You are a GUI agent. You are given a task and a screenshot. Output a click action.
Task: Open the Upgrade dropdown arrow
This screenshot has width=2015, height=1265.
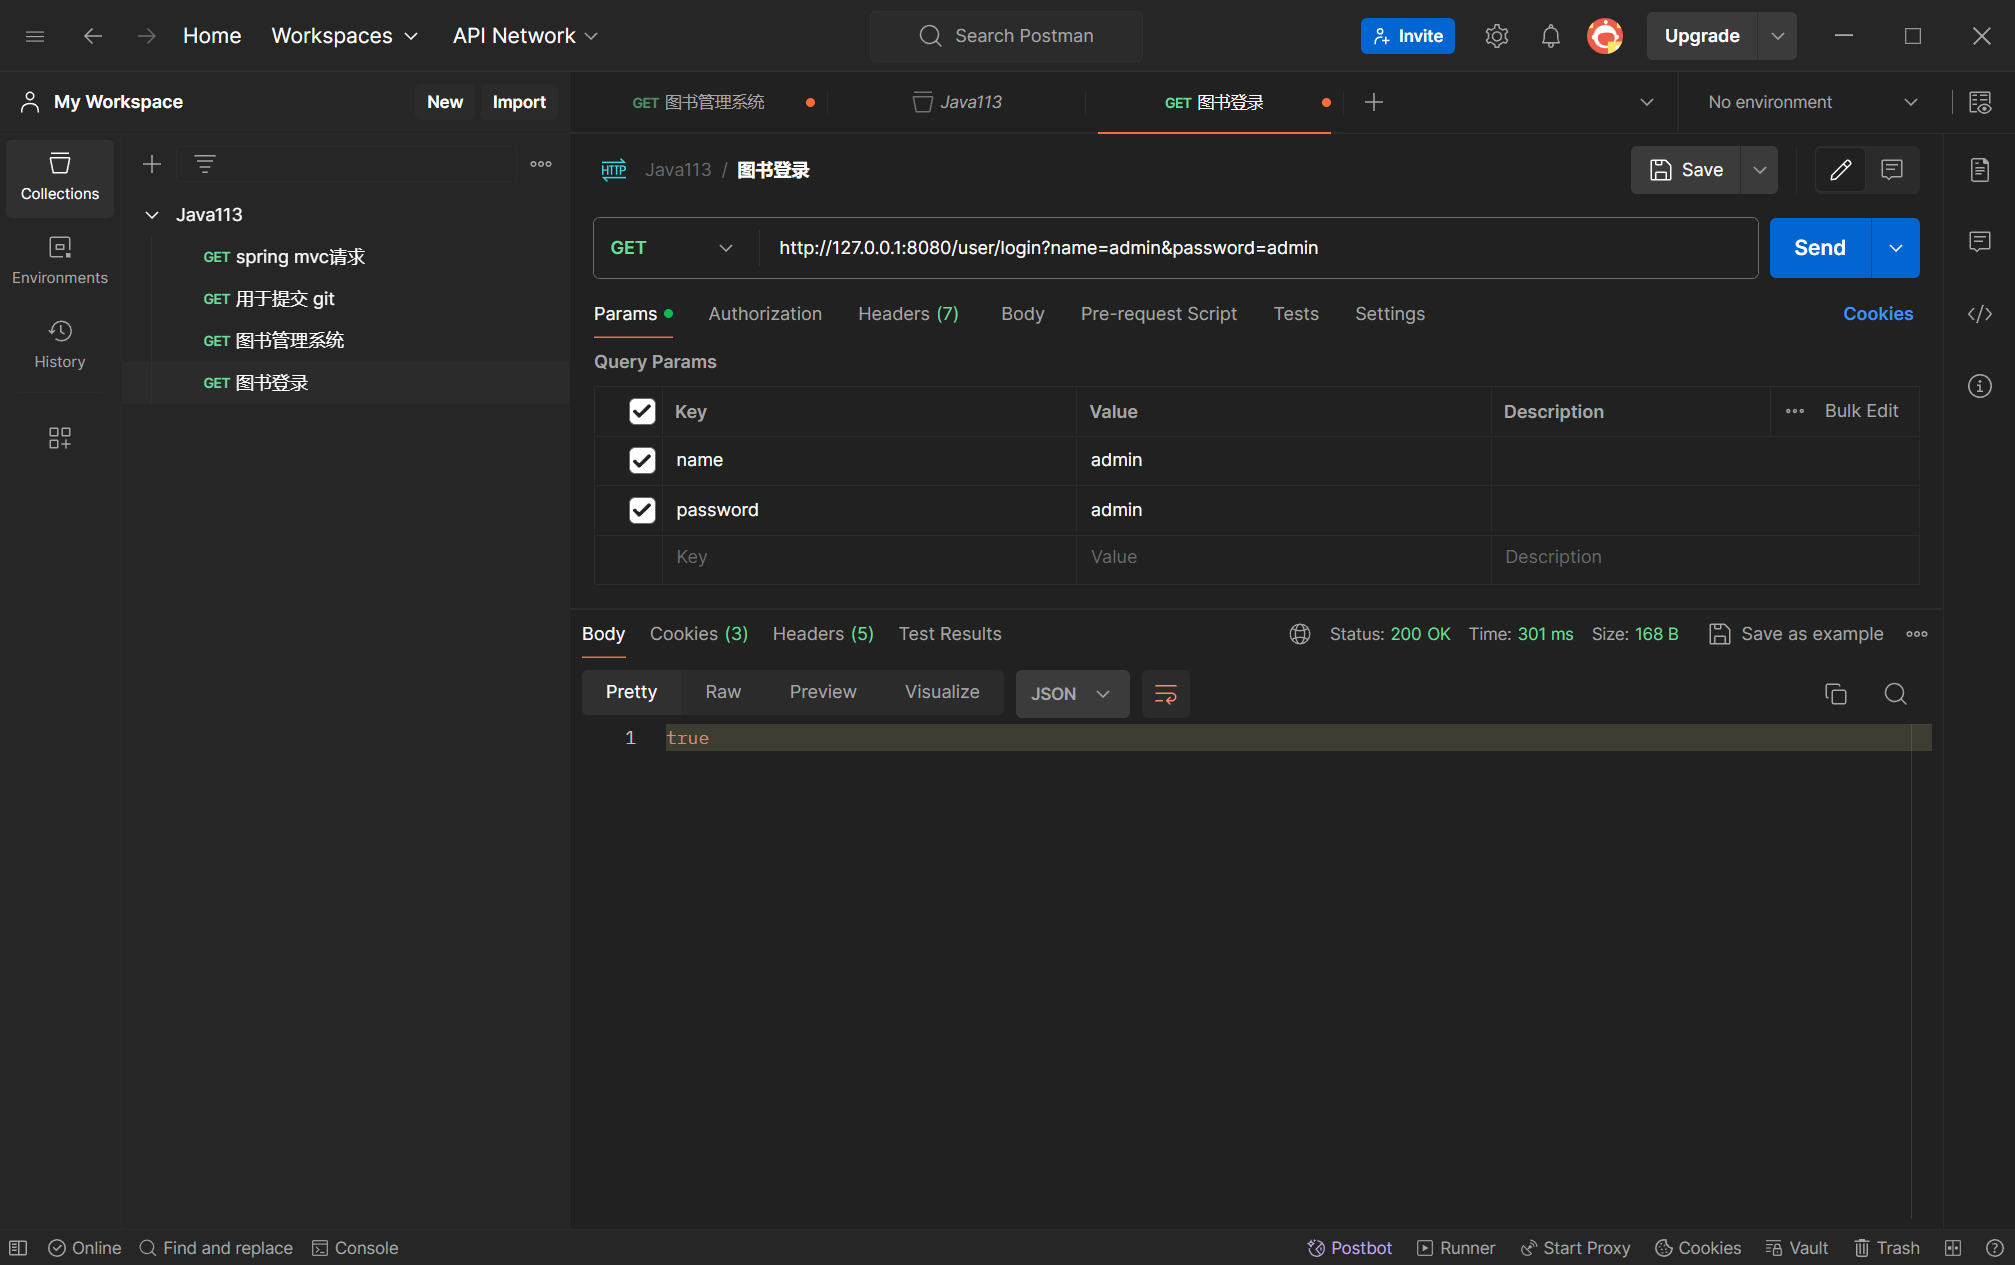(x=1777, y=36)
